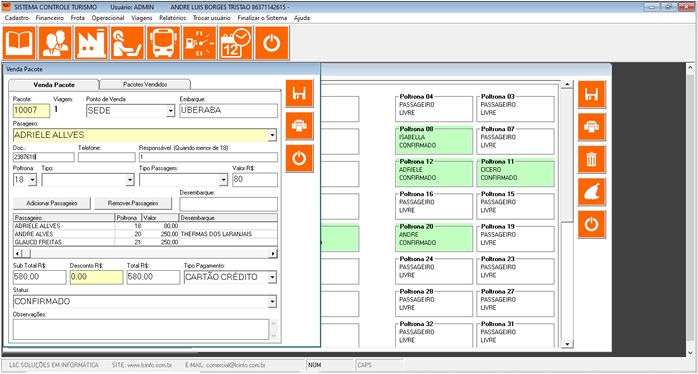698x374 pixels.
Task: Click Finalizar o Sistema menu item
Action: 262,18
